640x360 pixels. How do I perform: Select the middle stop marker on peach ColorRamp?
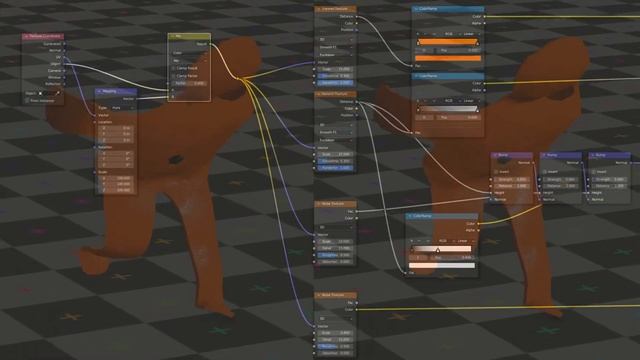coord(438,250)
